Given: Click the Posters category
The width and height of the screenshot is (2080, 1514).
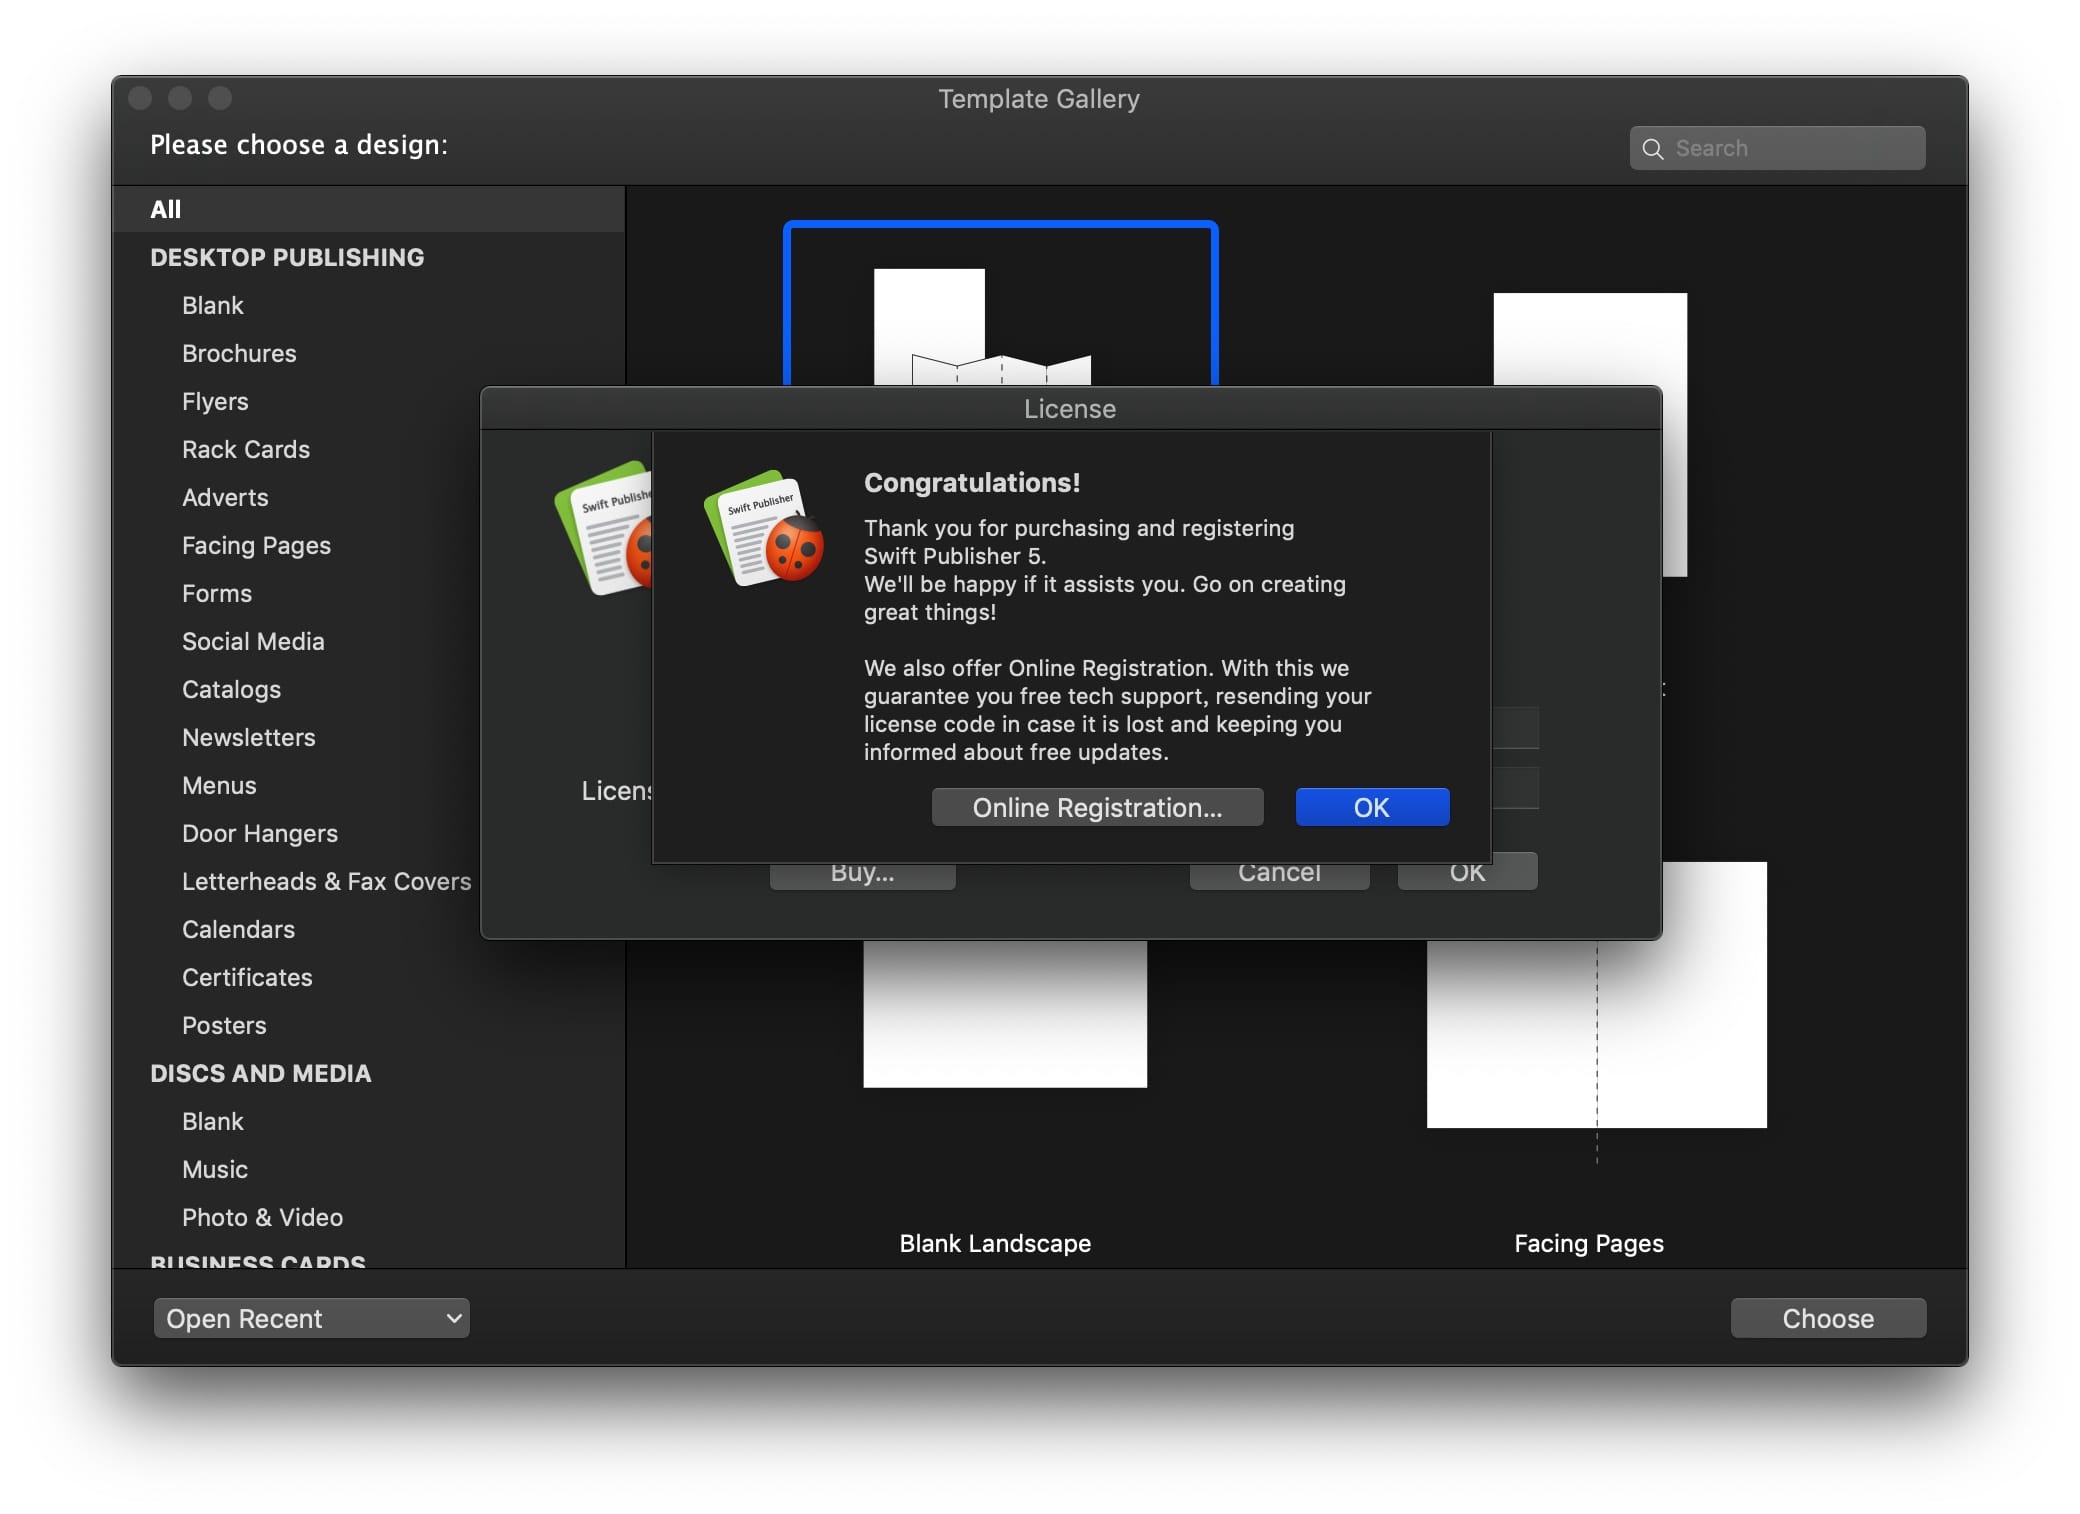Looking at the screenshot, I should 224,1025.
